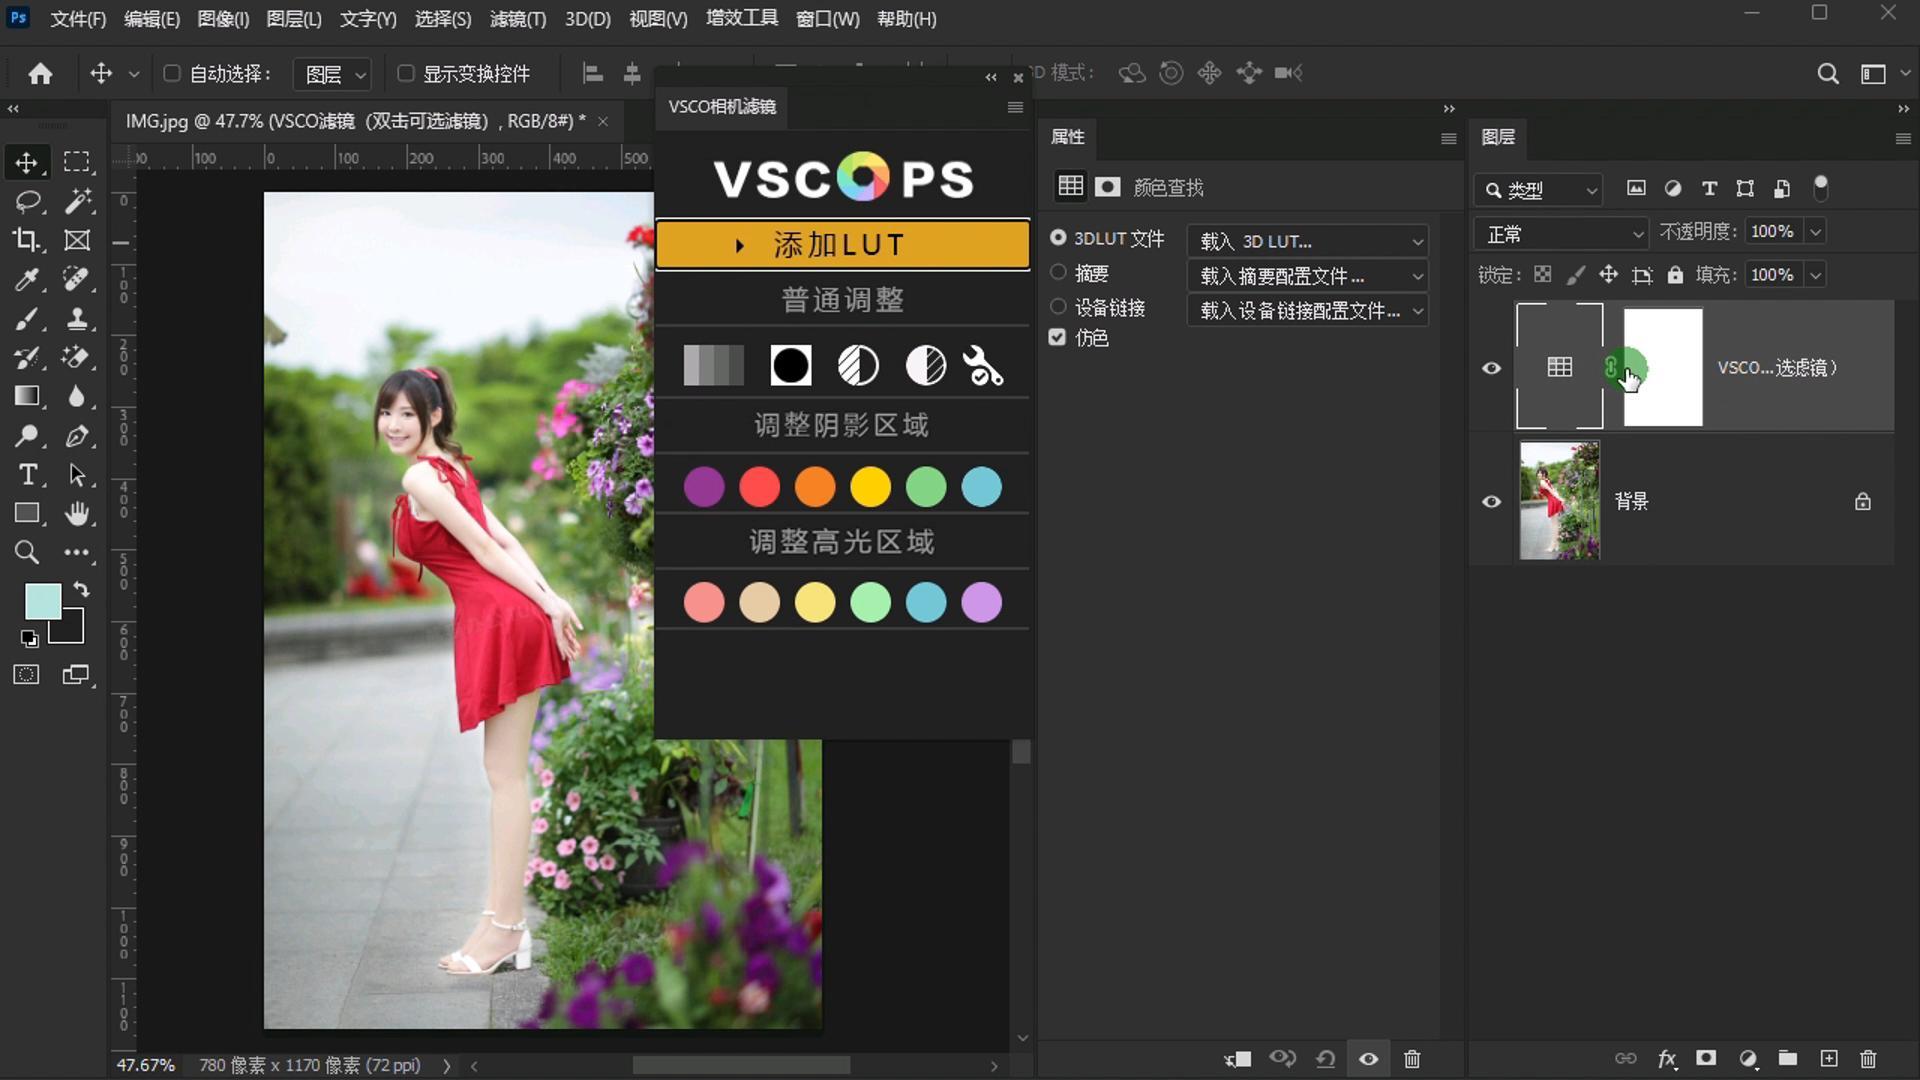Click the solid black circle adjustment icon
The height and width of the screenshot is (1080, 1920).
pos(791,366)
